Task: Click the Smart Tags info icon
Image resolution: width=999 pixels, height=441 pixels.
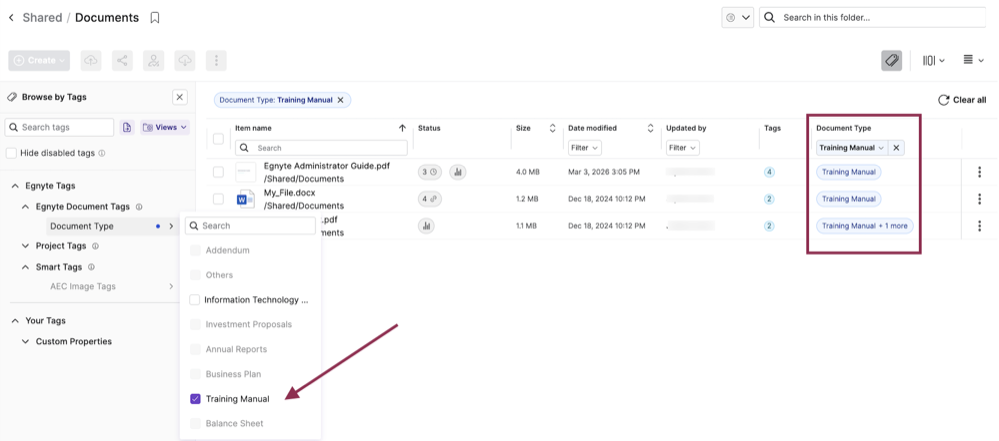Action: click(x=91, y=267)
